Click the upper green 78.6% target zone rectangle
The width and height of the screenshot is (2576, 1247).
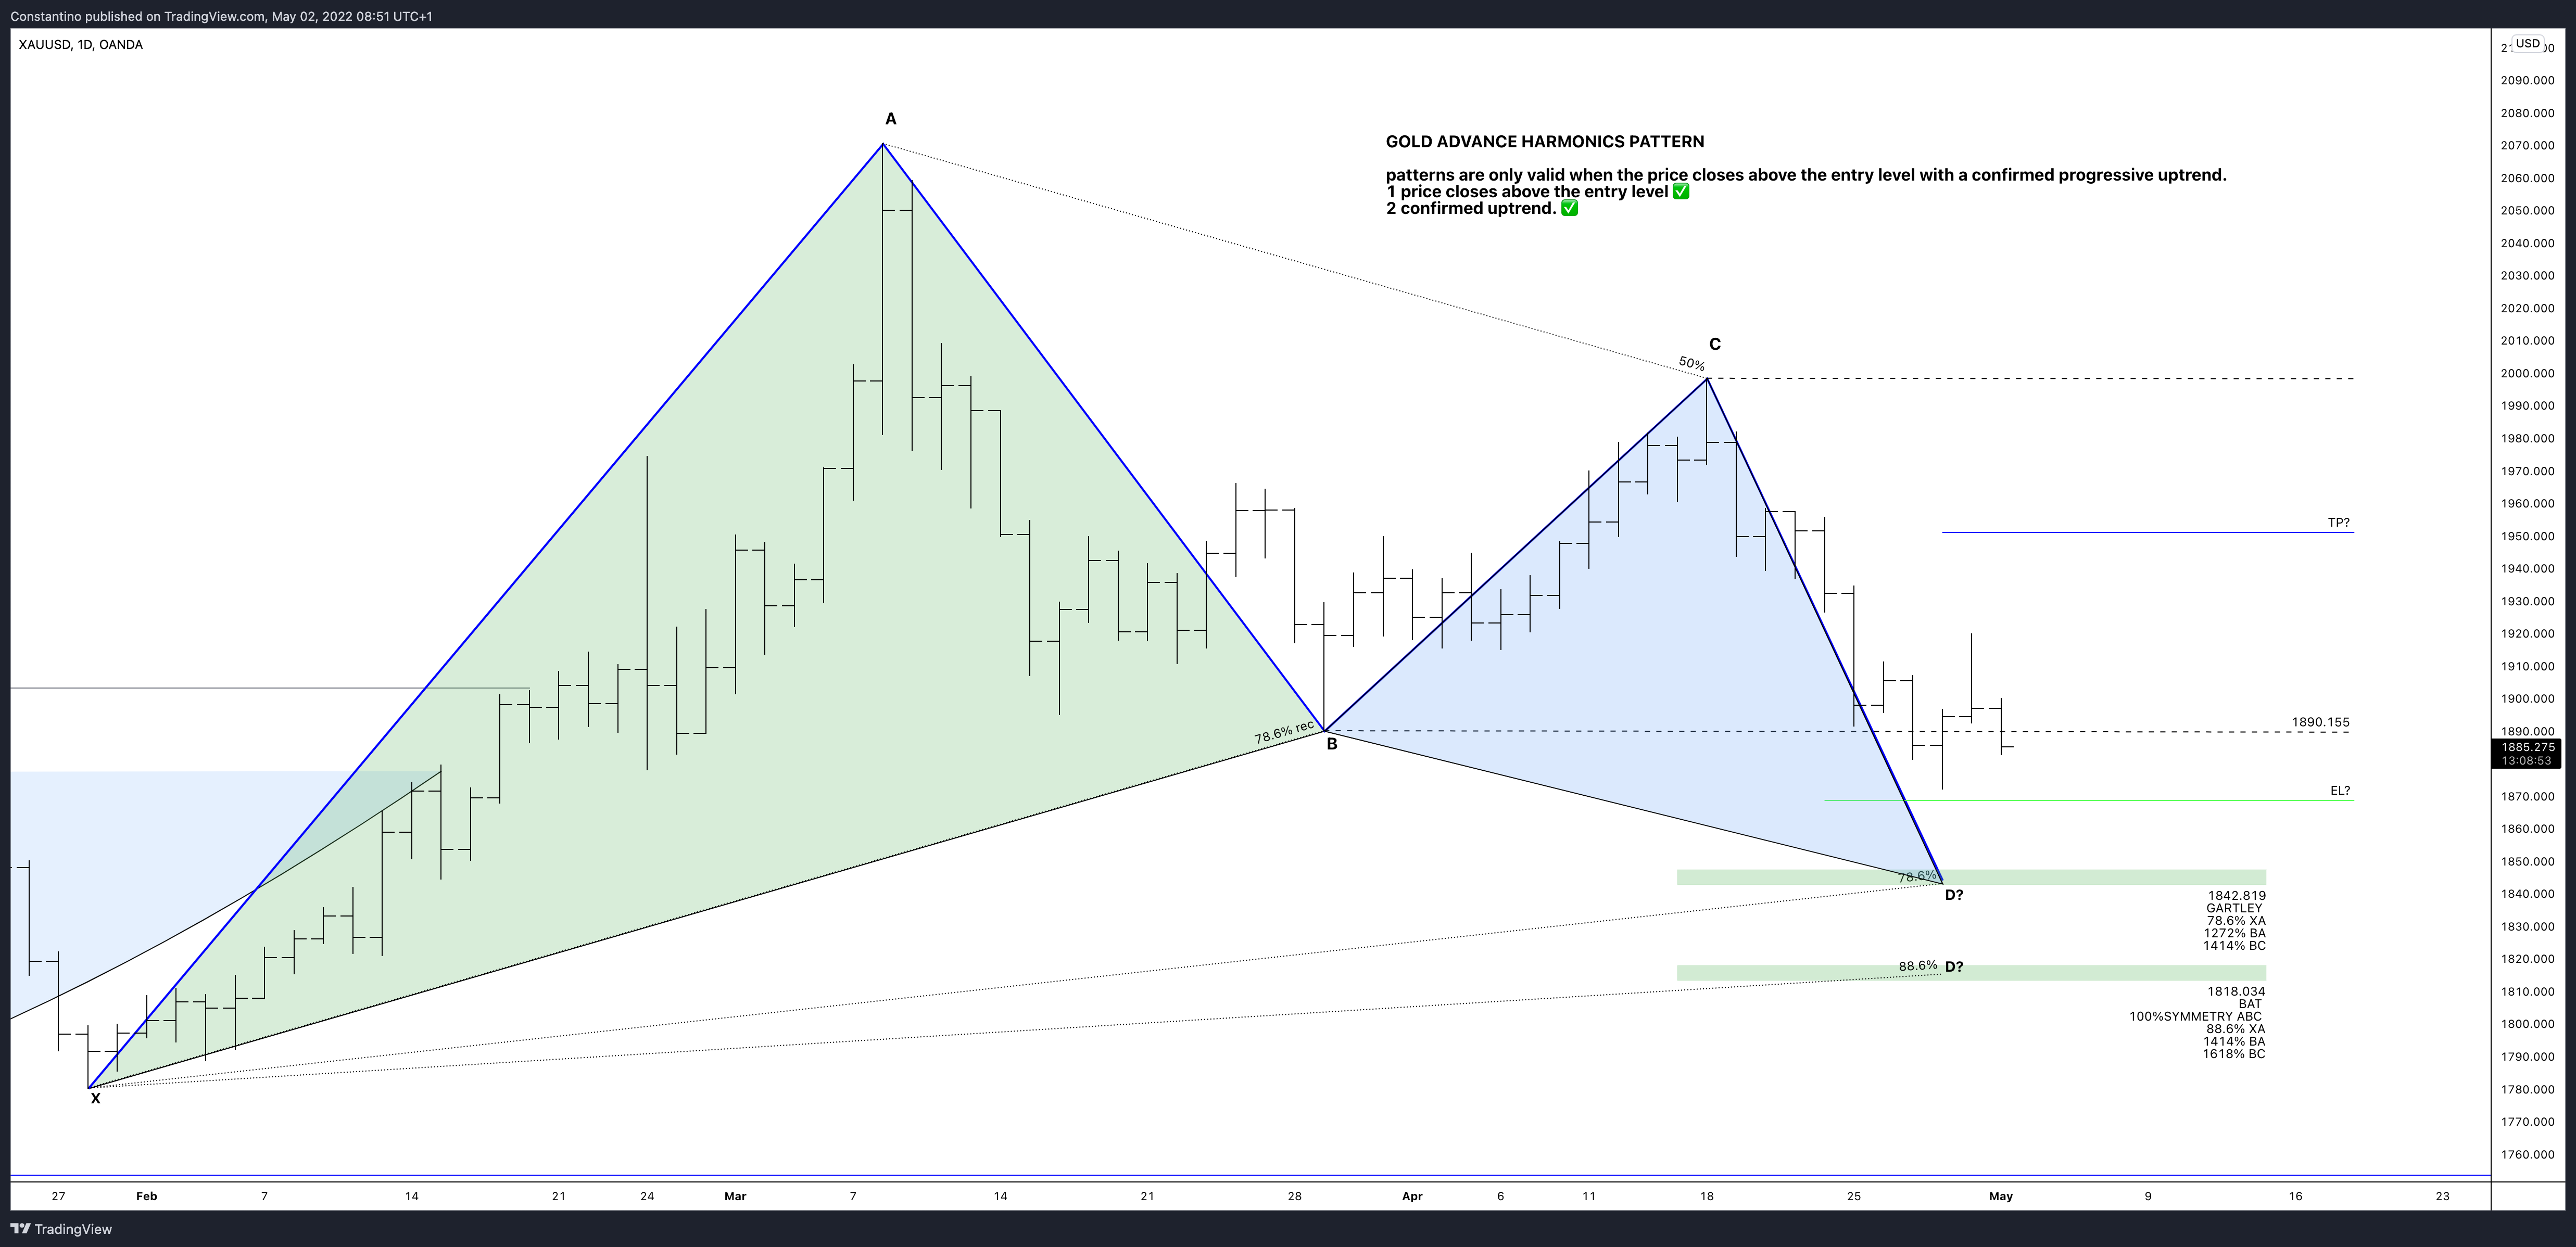[1971, 877]
